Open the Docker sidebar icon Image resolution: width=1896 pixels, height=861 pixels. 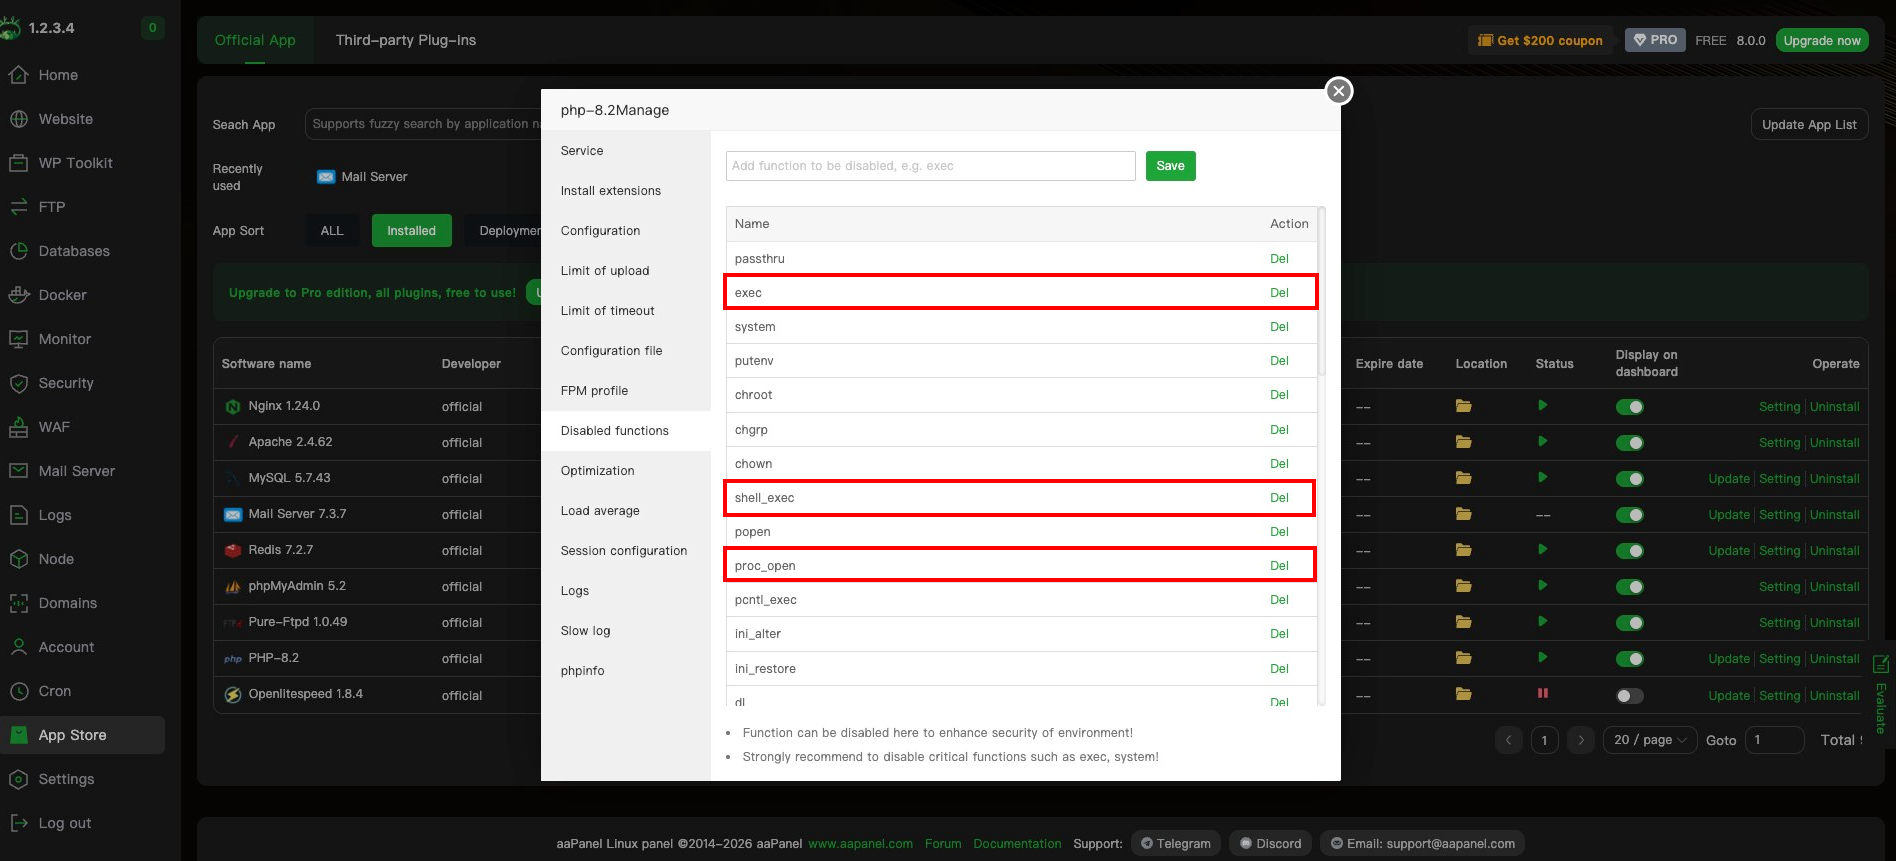click(x=19, y=295)
